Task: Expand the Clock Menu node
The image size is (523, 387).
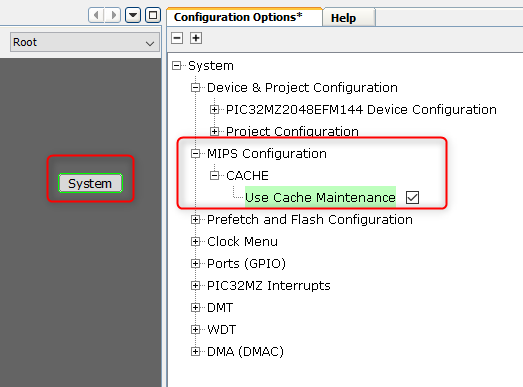Action: point(195,242)
